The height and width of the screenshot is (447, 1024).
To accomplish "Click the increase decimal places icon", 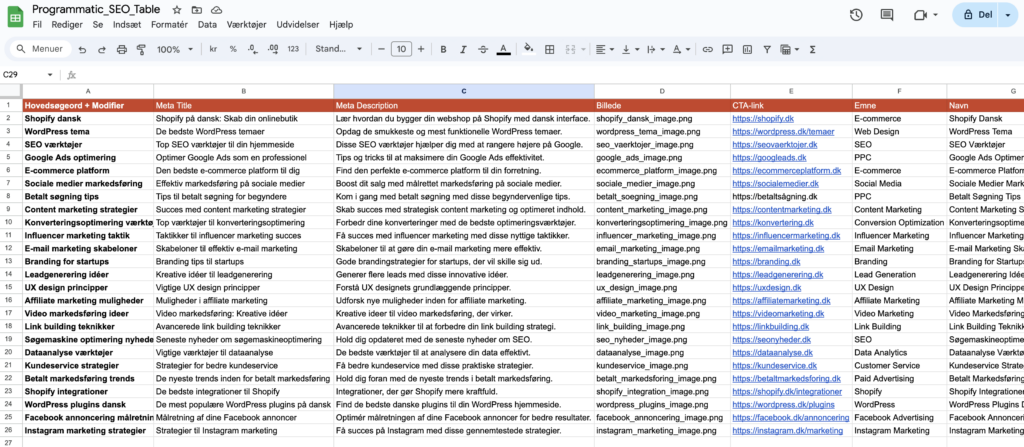I will coord(273,49).
